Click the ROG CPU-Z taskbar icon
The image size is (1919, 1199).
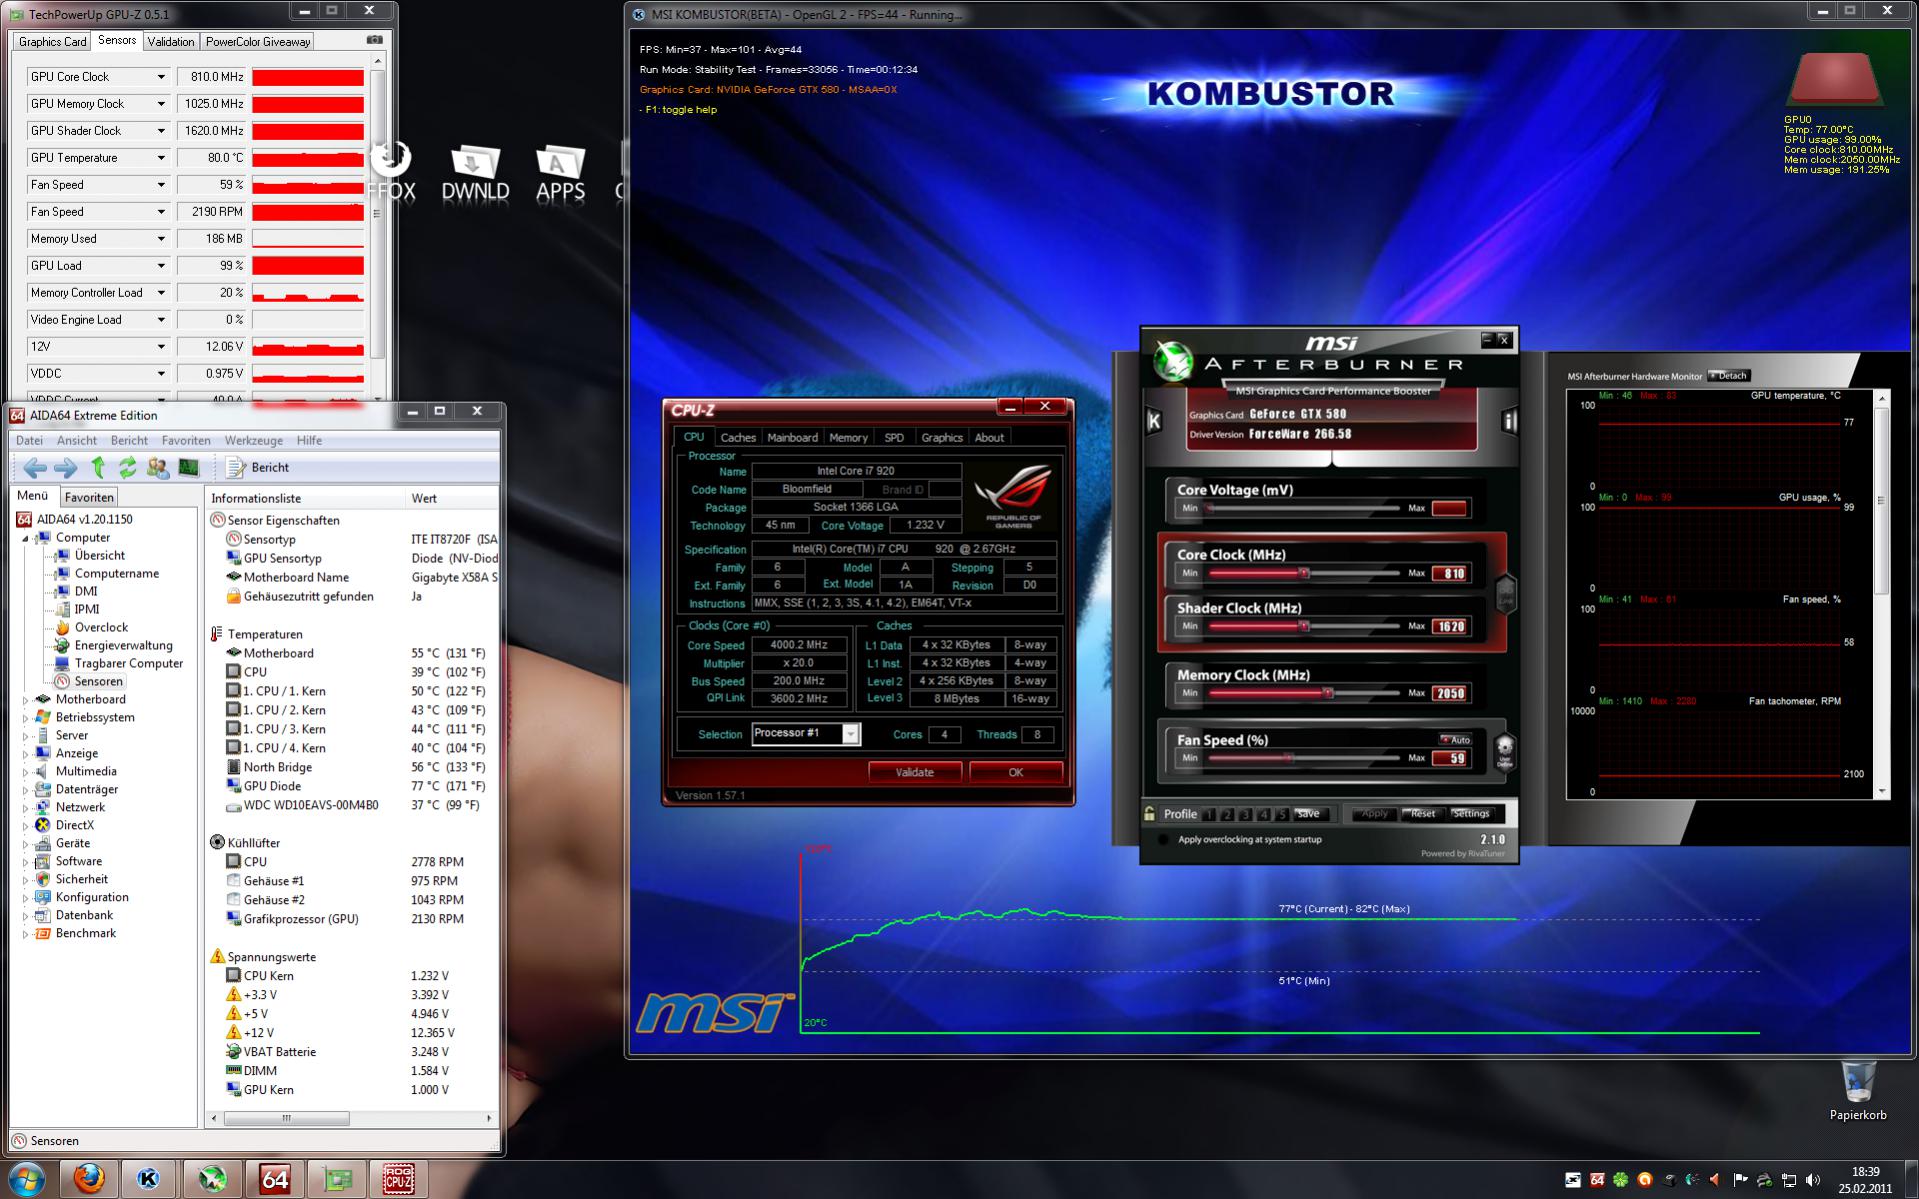[x=398, y=1179]
